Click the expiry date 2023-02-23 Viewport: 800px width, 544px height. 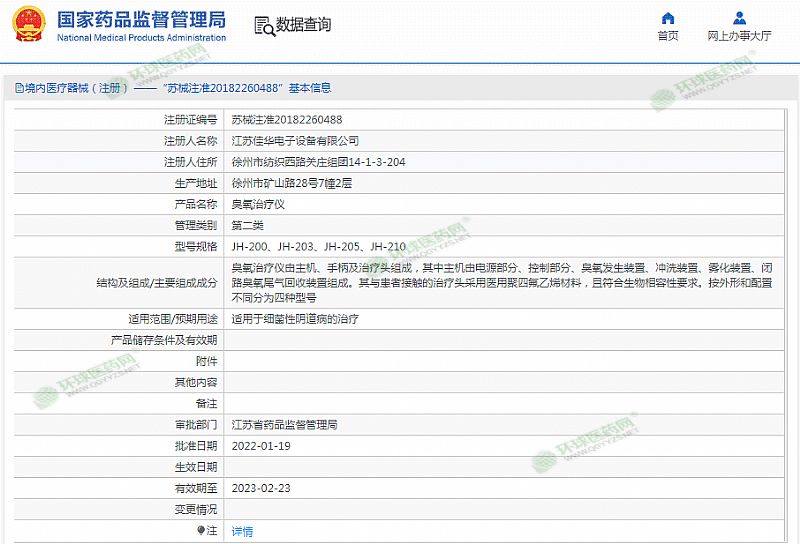tap(260, 488)
